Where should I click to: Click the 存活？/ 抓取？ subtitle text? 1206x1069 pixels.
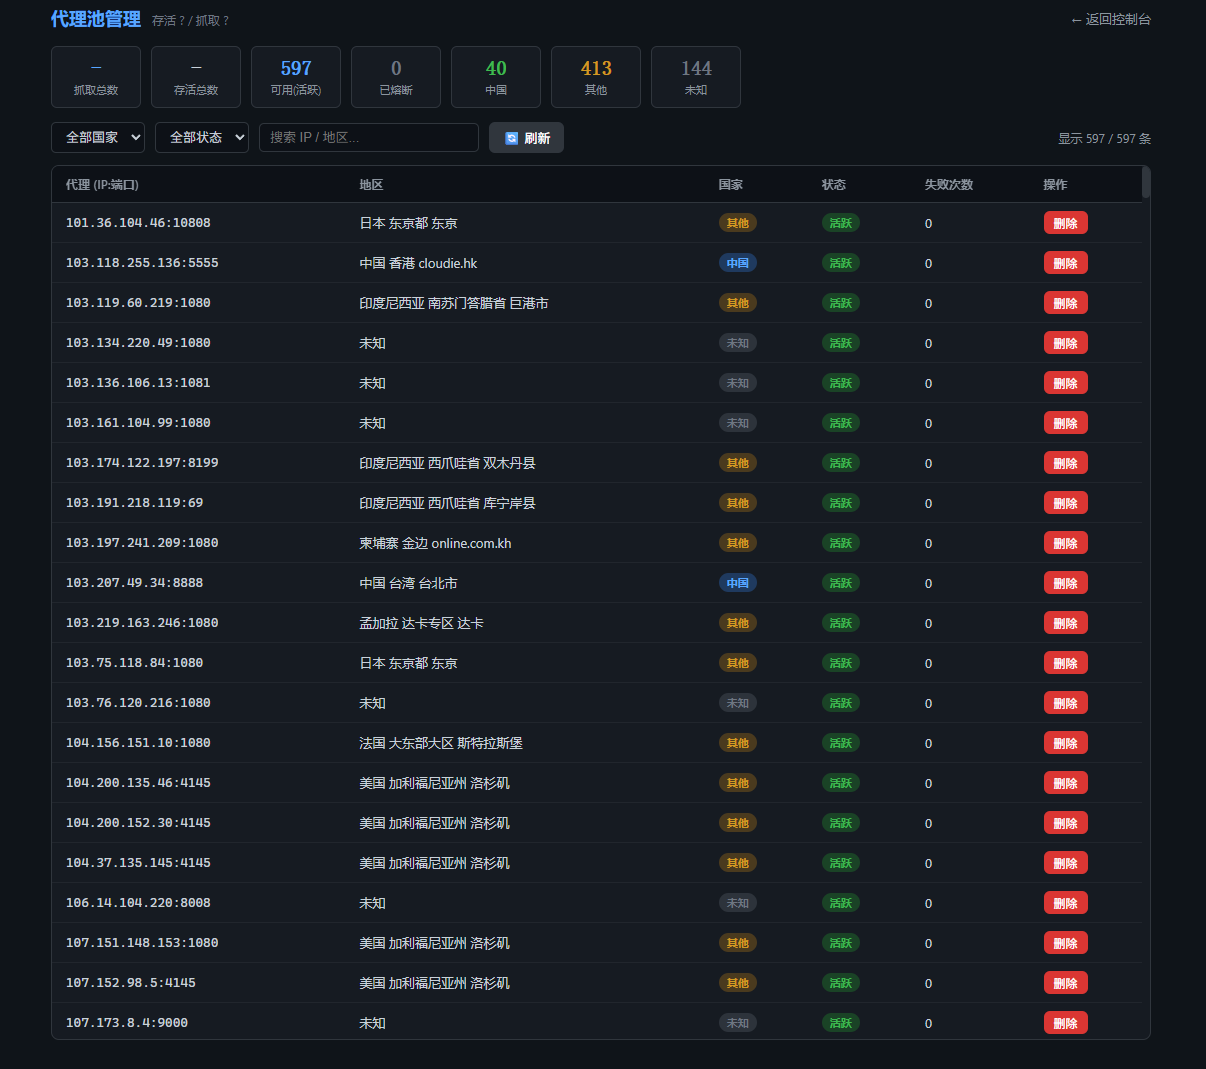tap(190, 21)
